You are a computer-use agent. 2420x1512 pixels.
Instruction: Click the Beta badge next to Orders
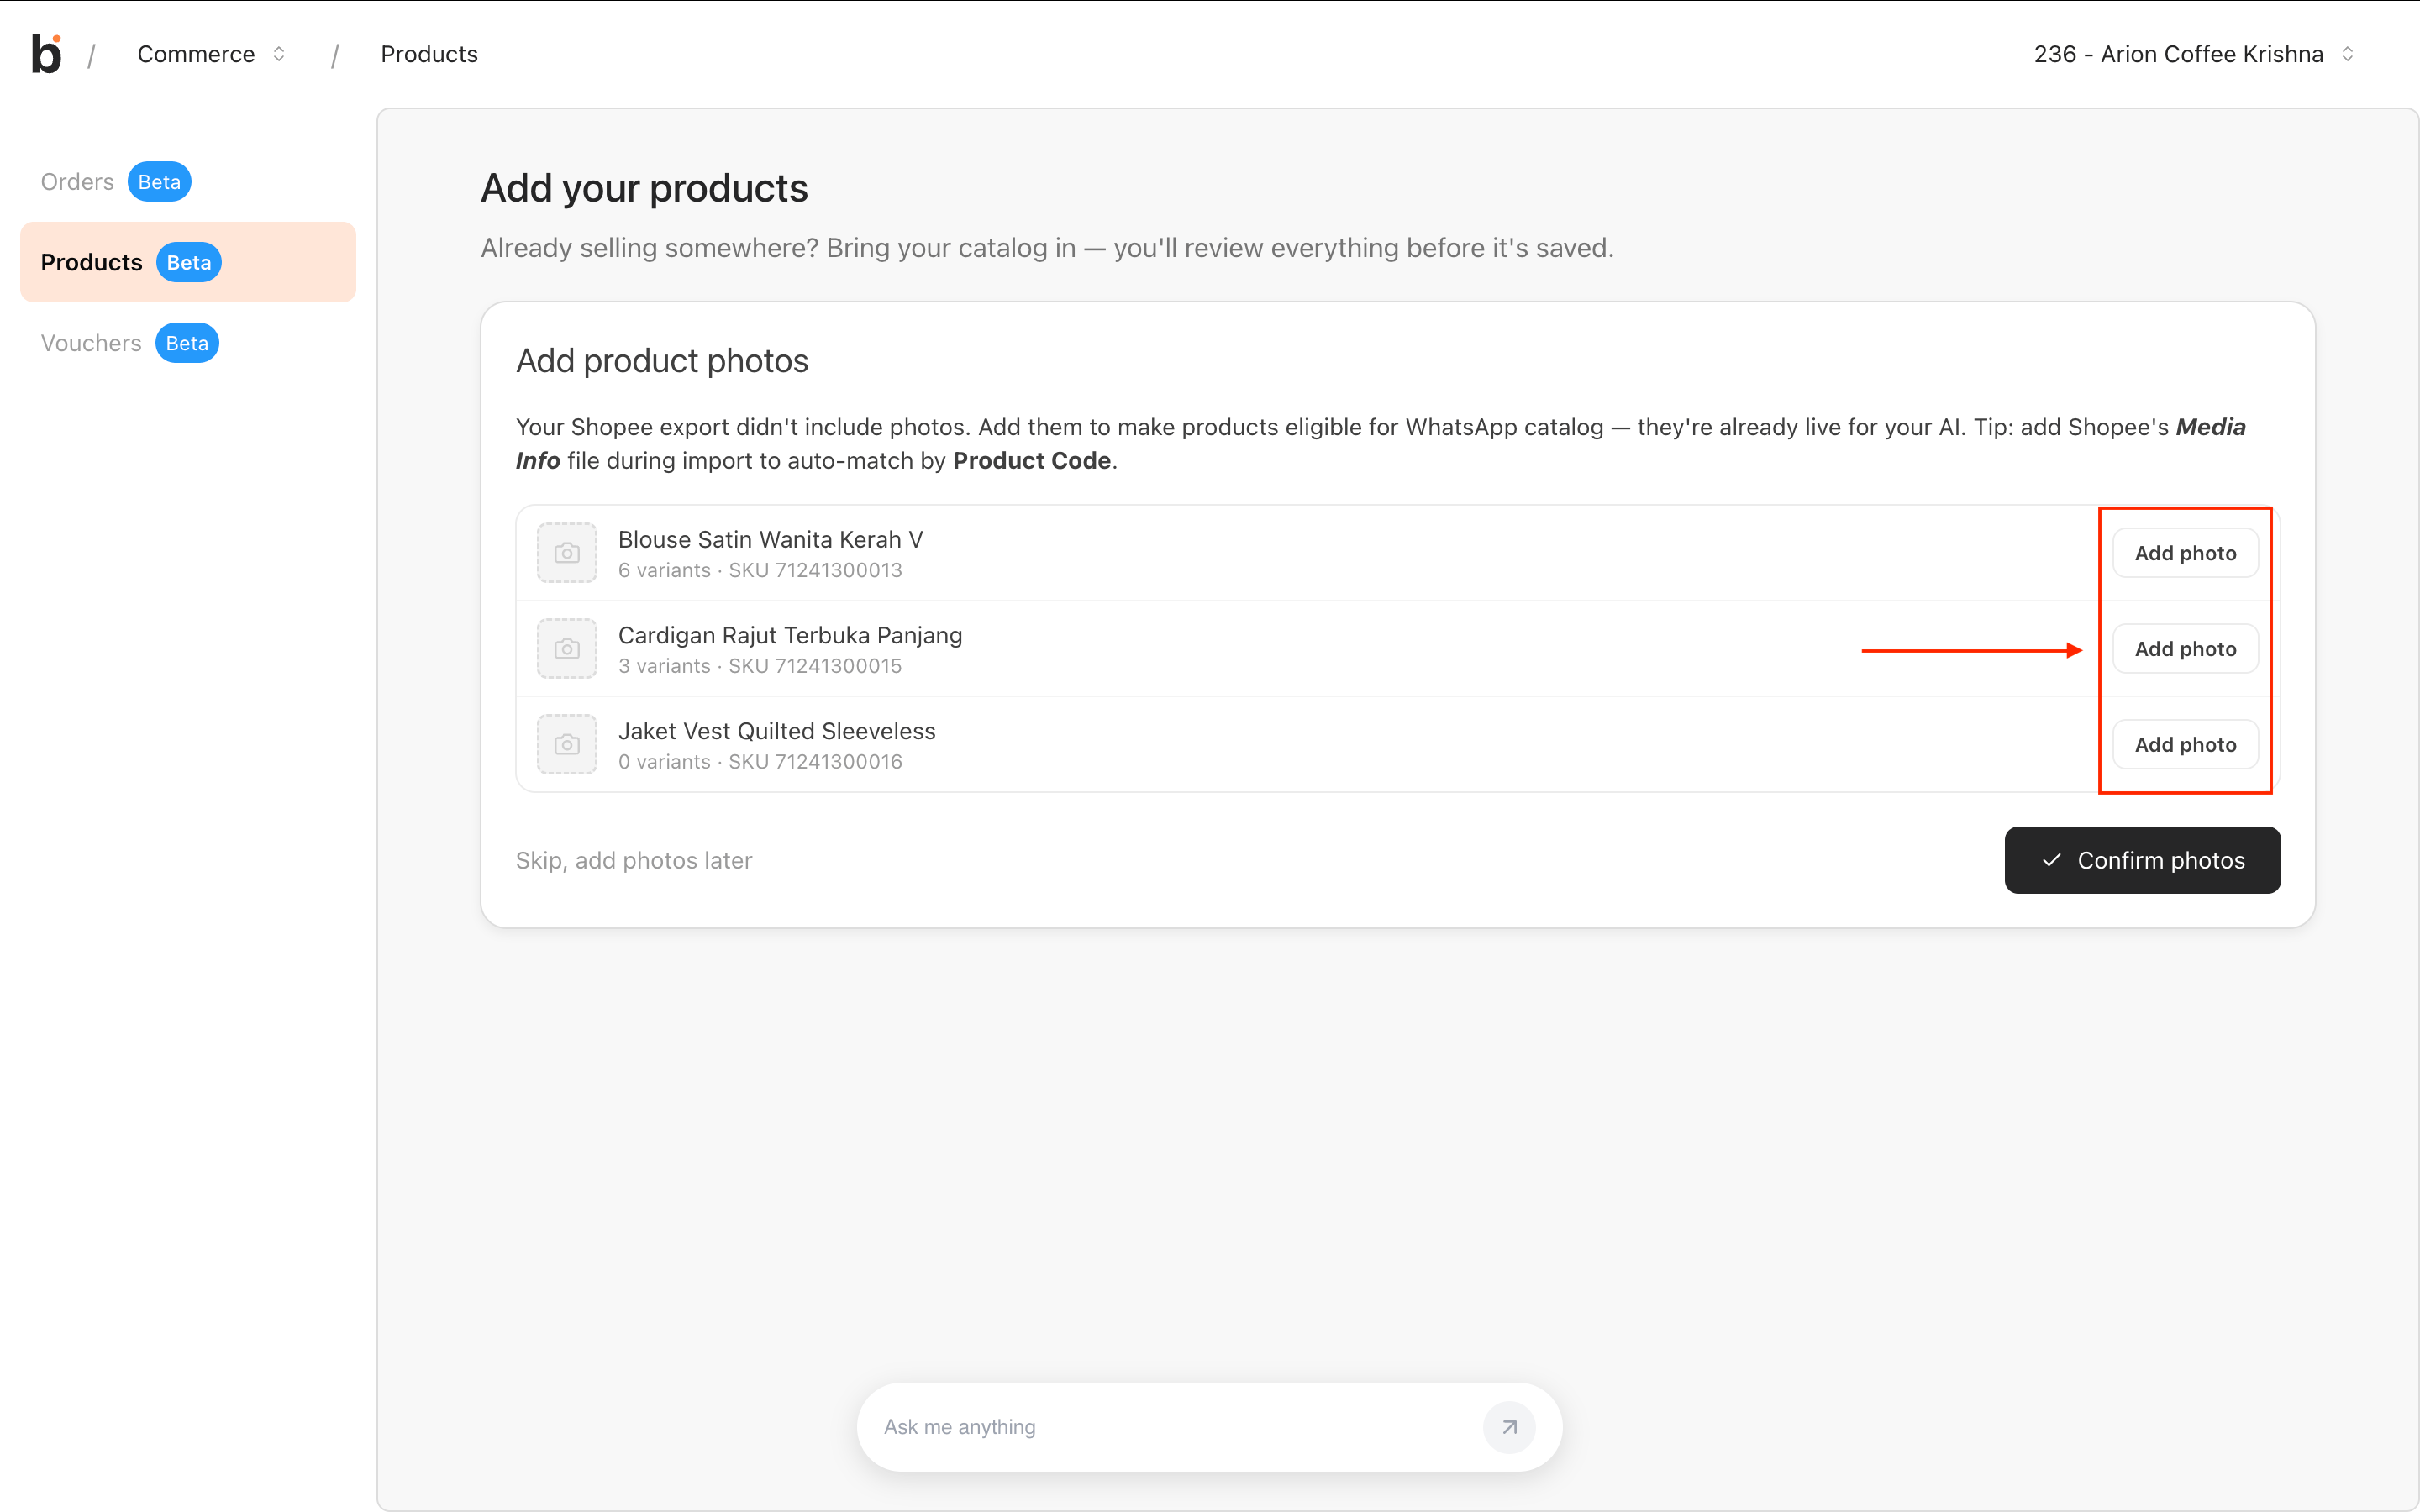pos(159,182)
